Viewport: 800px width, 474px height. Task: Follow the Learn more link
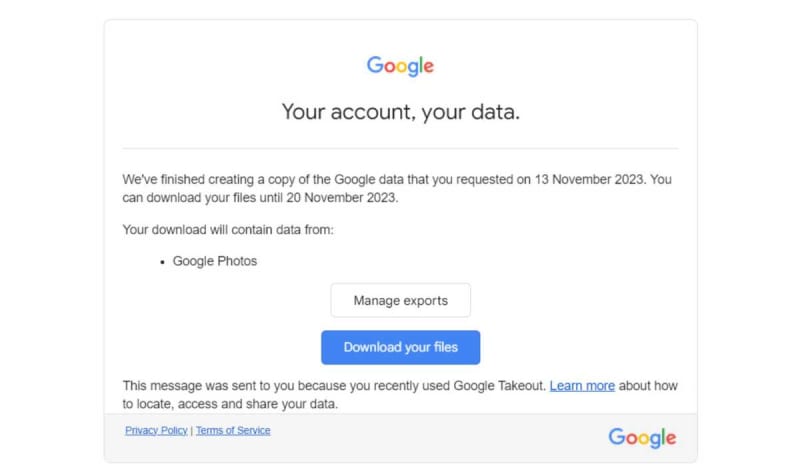pos(582,386)
